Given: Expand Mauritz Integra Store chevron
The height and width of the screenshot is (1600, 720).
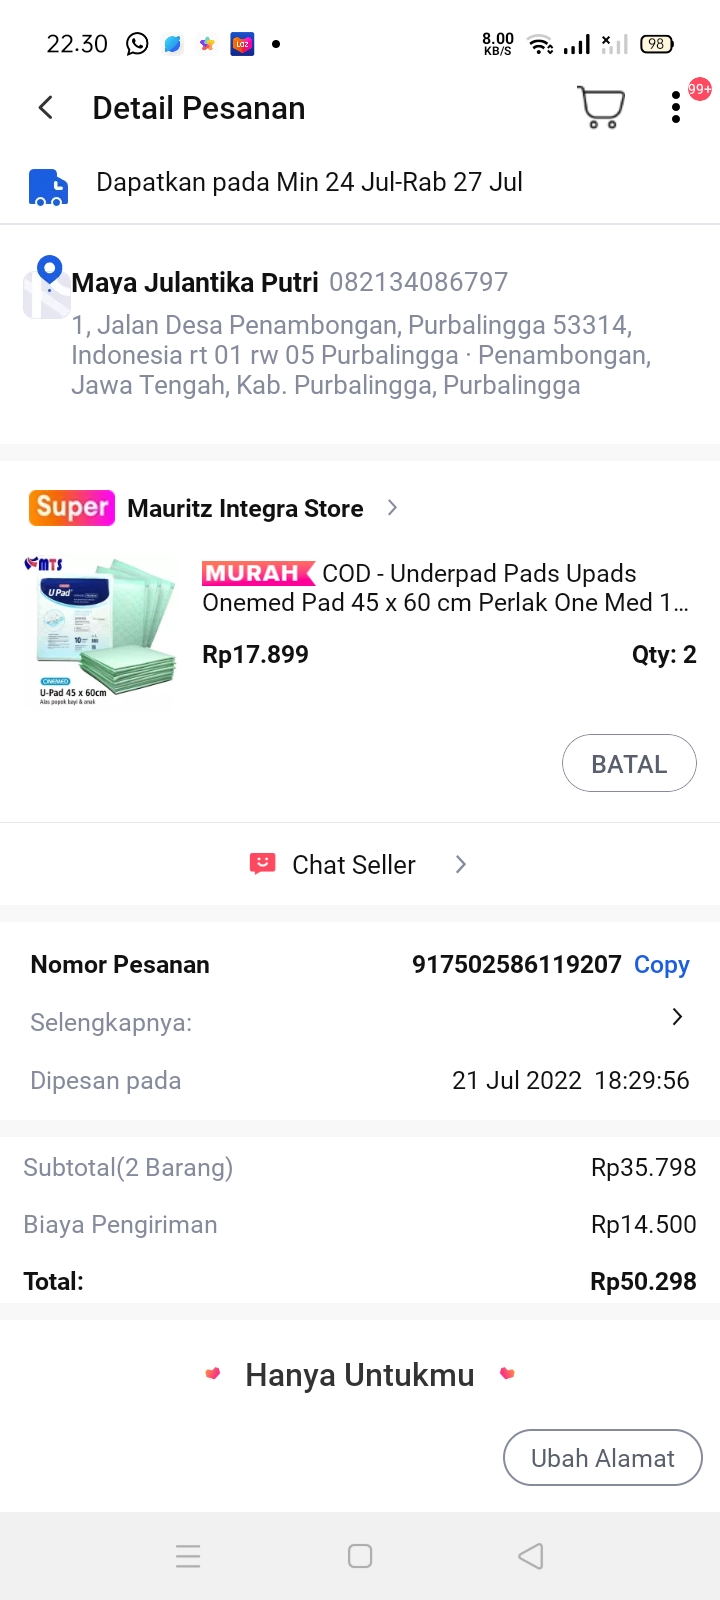Looking at the screenshot, I should pyautogui.click(x=392, y=508).
